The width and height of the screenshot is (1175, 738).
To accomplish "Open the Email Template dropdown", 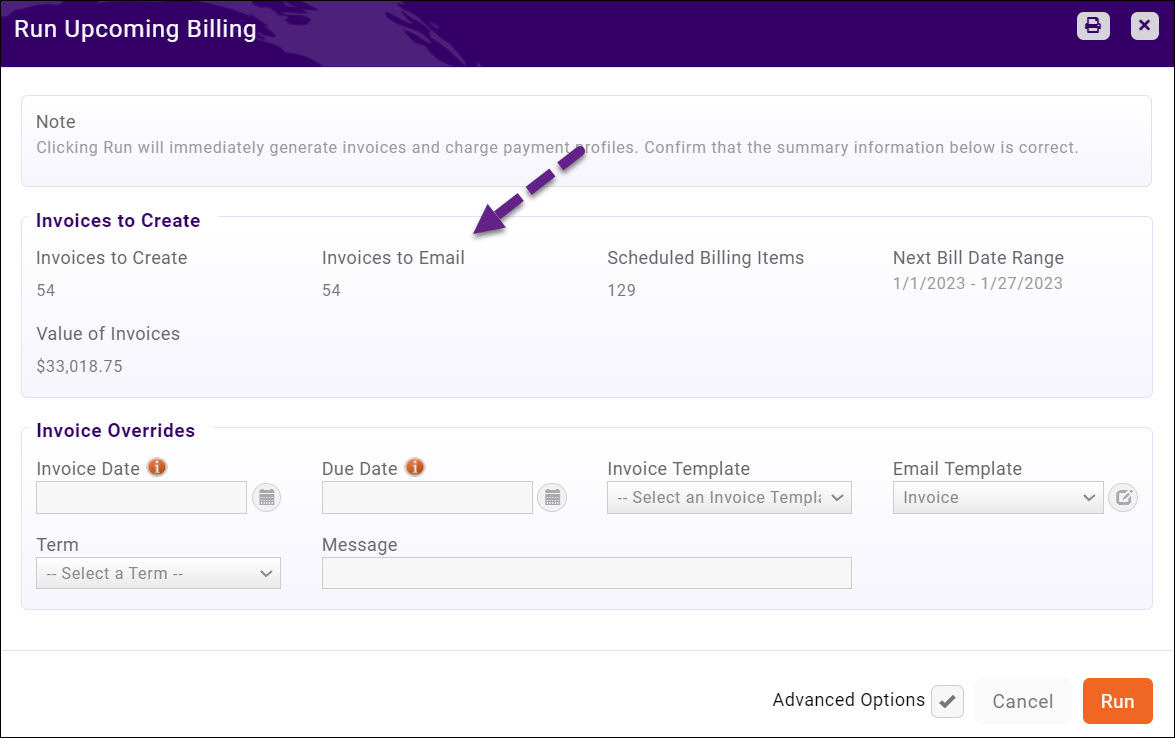I will pyautogui.click(x=997, y=497).
